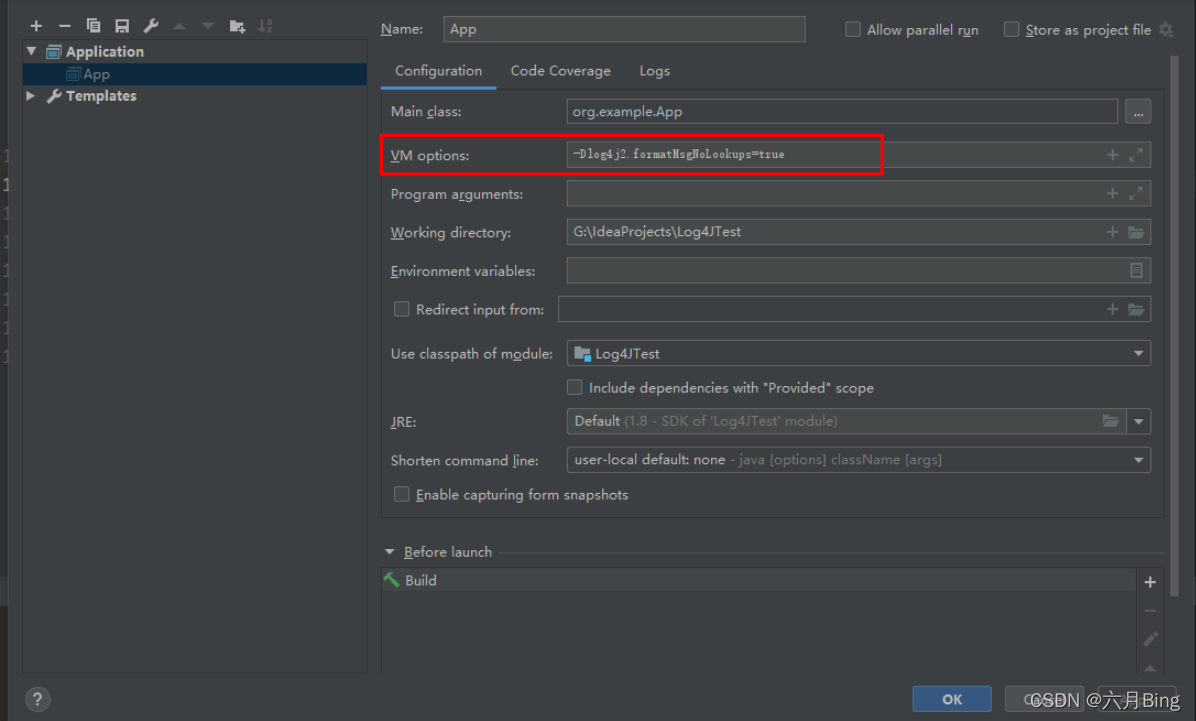
Task: Click into the Main class field
Action: (842, 111)
